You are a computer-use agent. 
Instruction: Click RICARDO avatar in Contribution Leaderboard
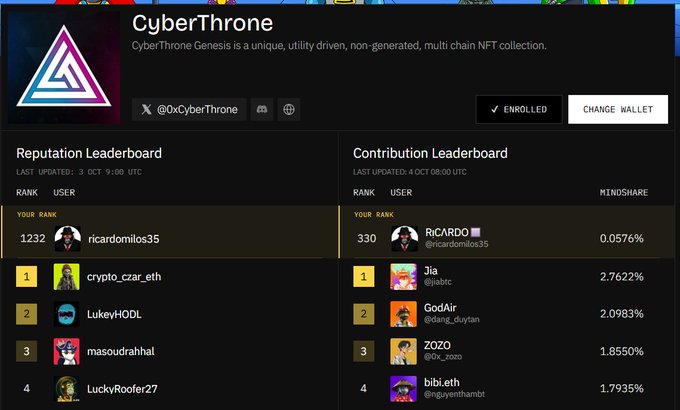(x=405, y=239)
